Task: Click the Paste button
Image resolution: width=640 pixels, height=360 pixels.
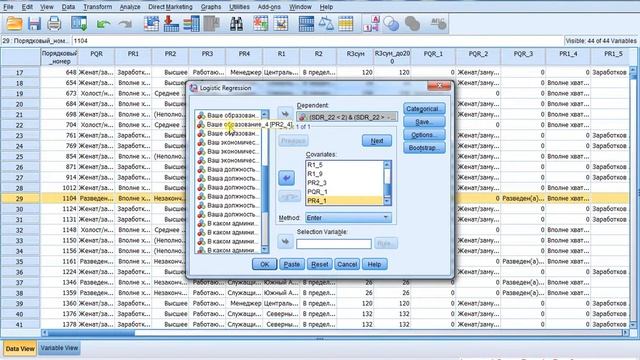Action: click(x=292, y=264)
